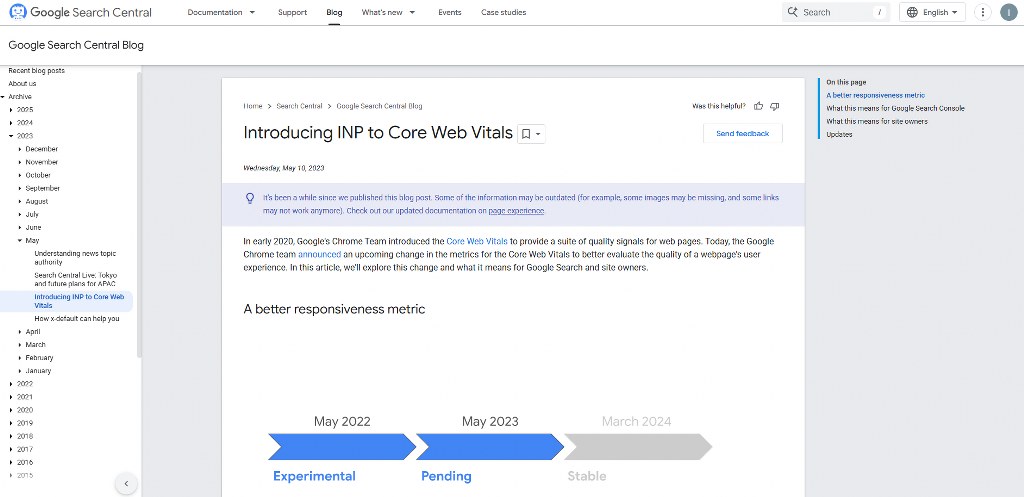Expand January in the 2023 archive

pos(20,371)
